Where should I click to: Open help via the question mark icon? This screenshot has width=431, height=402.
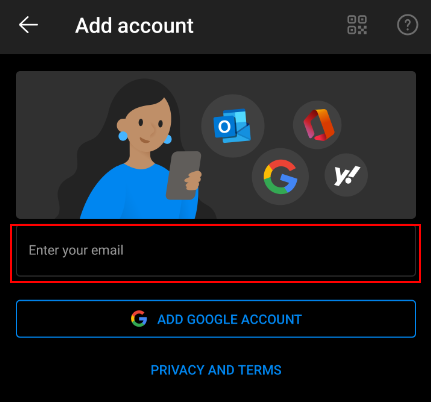click(407, 25)
